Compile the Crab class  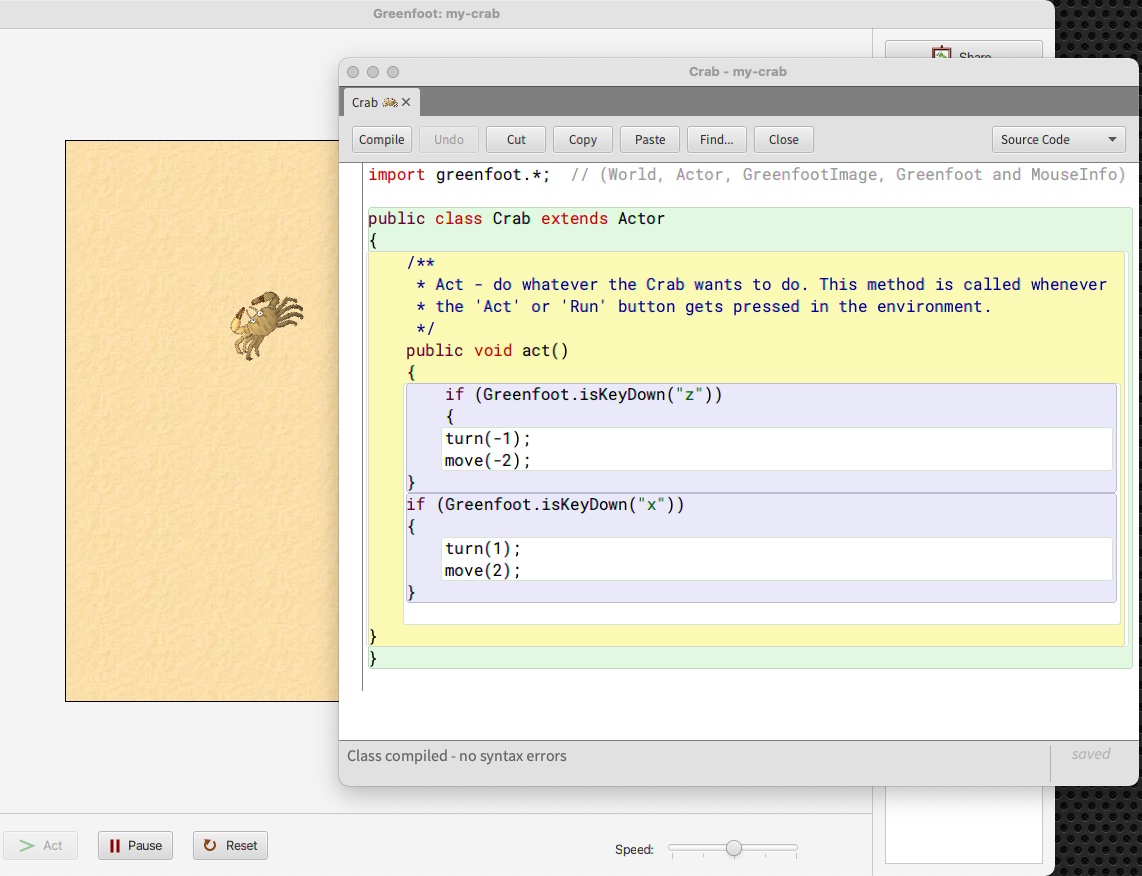click(381, 140)
